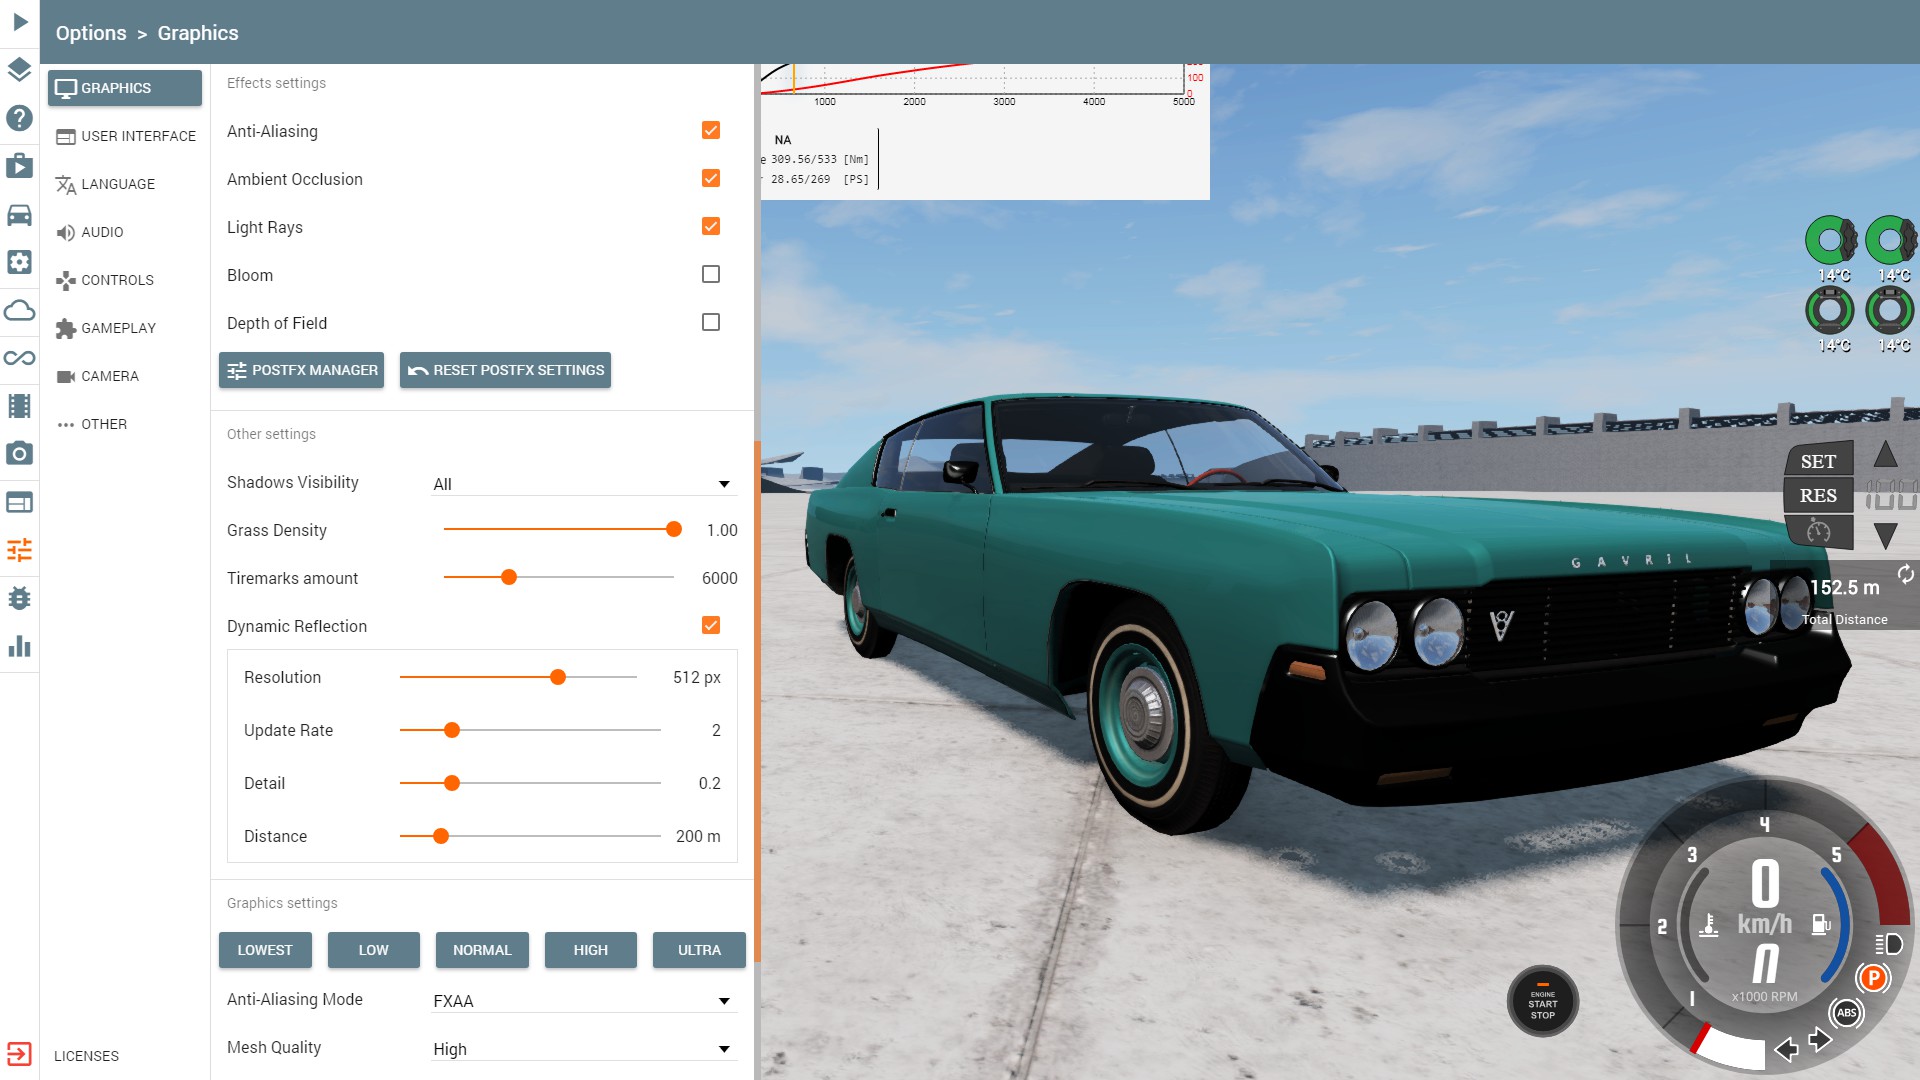
Task: Open the Shadows Visibility dropdown
Action: pos(583,484)
